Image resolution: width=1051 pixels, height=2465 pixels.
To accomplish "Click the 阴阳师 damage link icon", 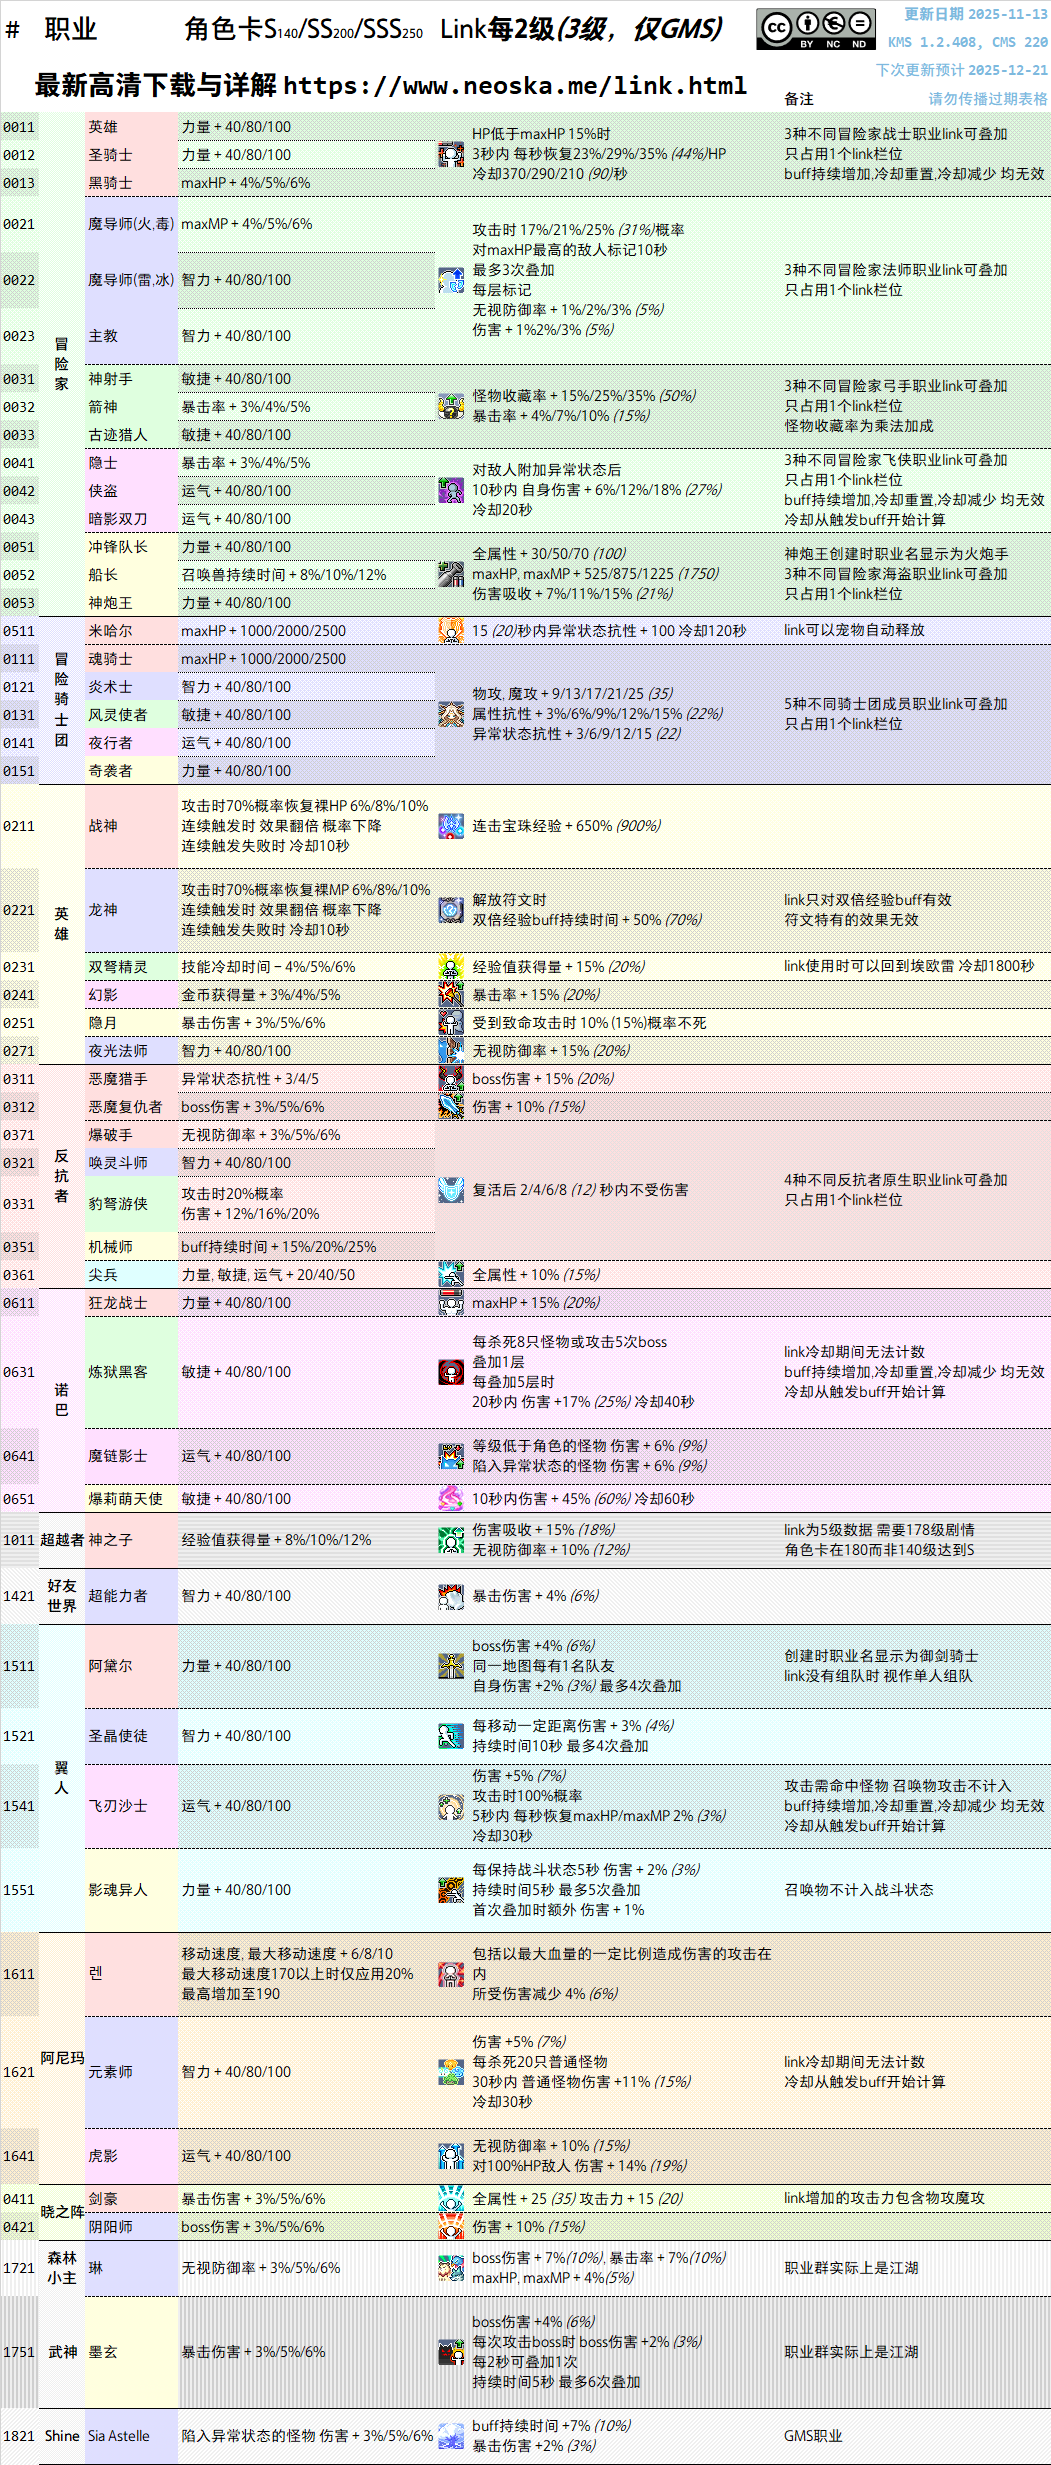I will pyautogui.click(x=451, y=2227).
